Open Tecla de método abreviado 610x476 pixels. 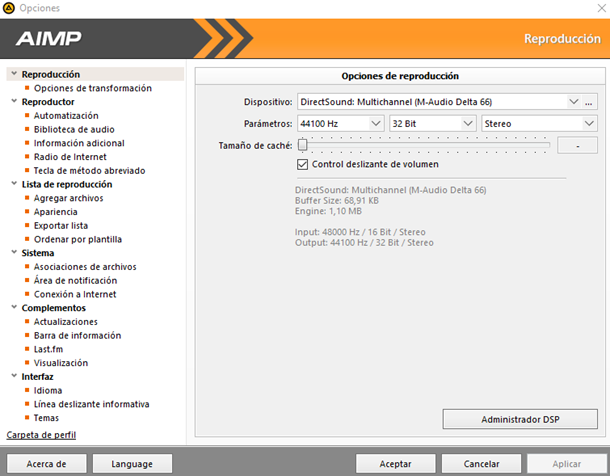click(89, 171)
